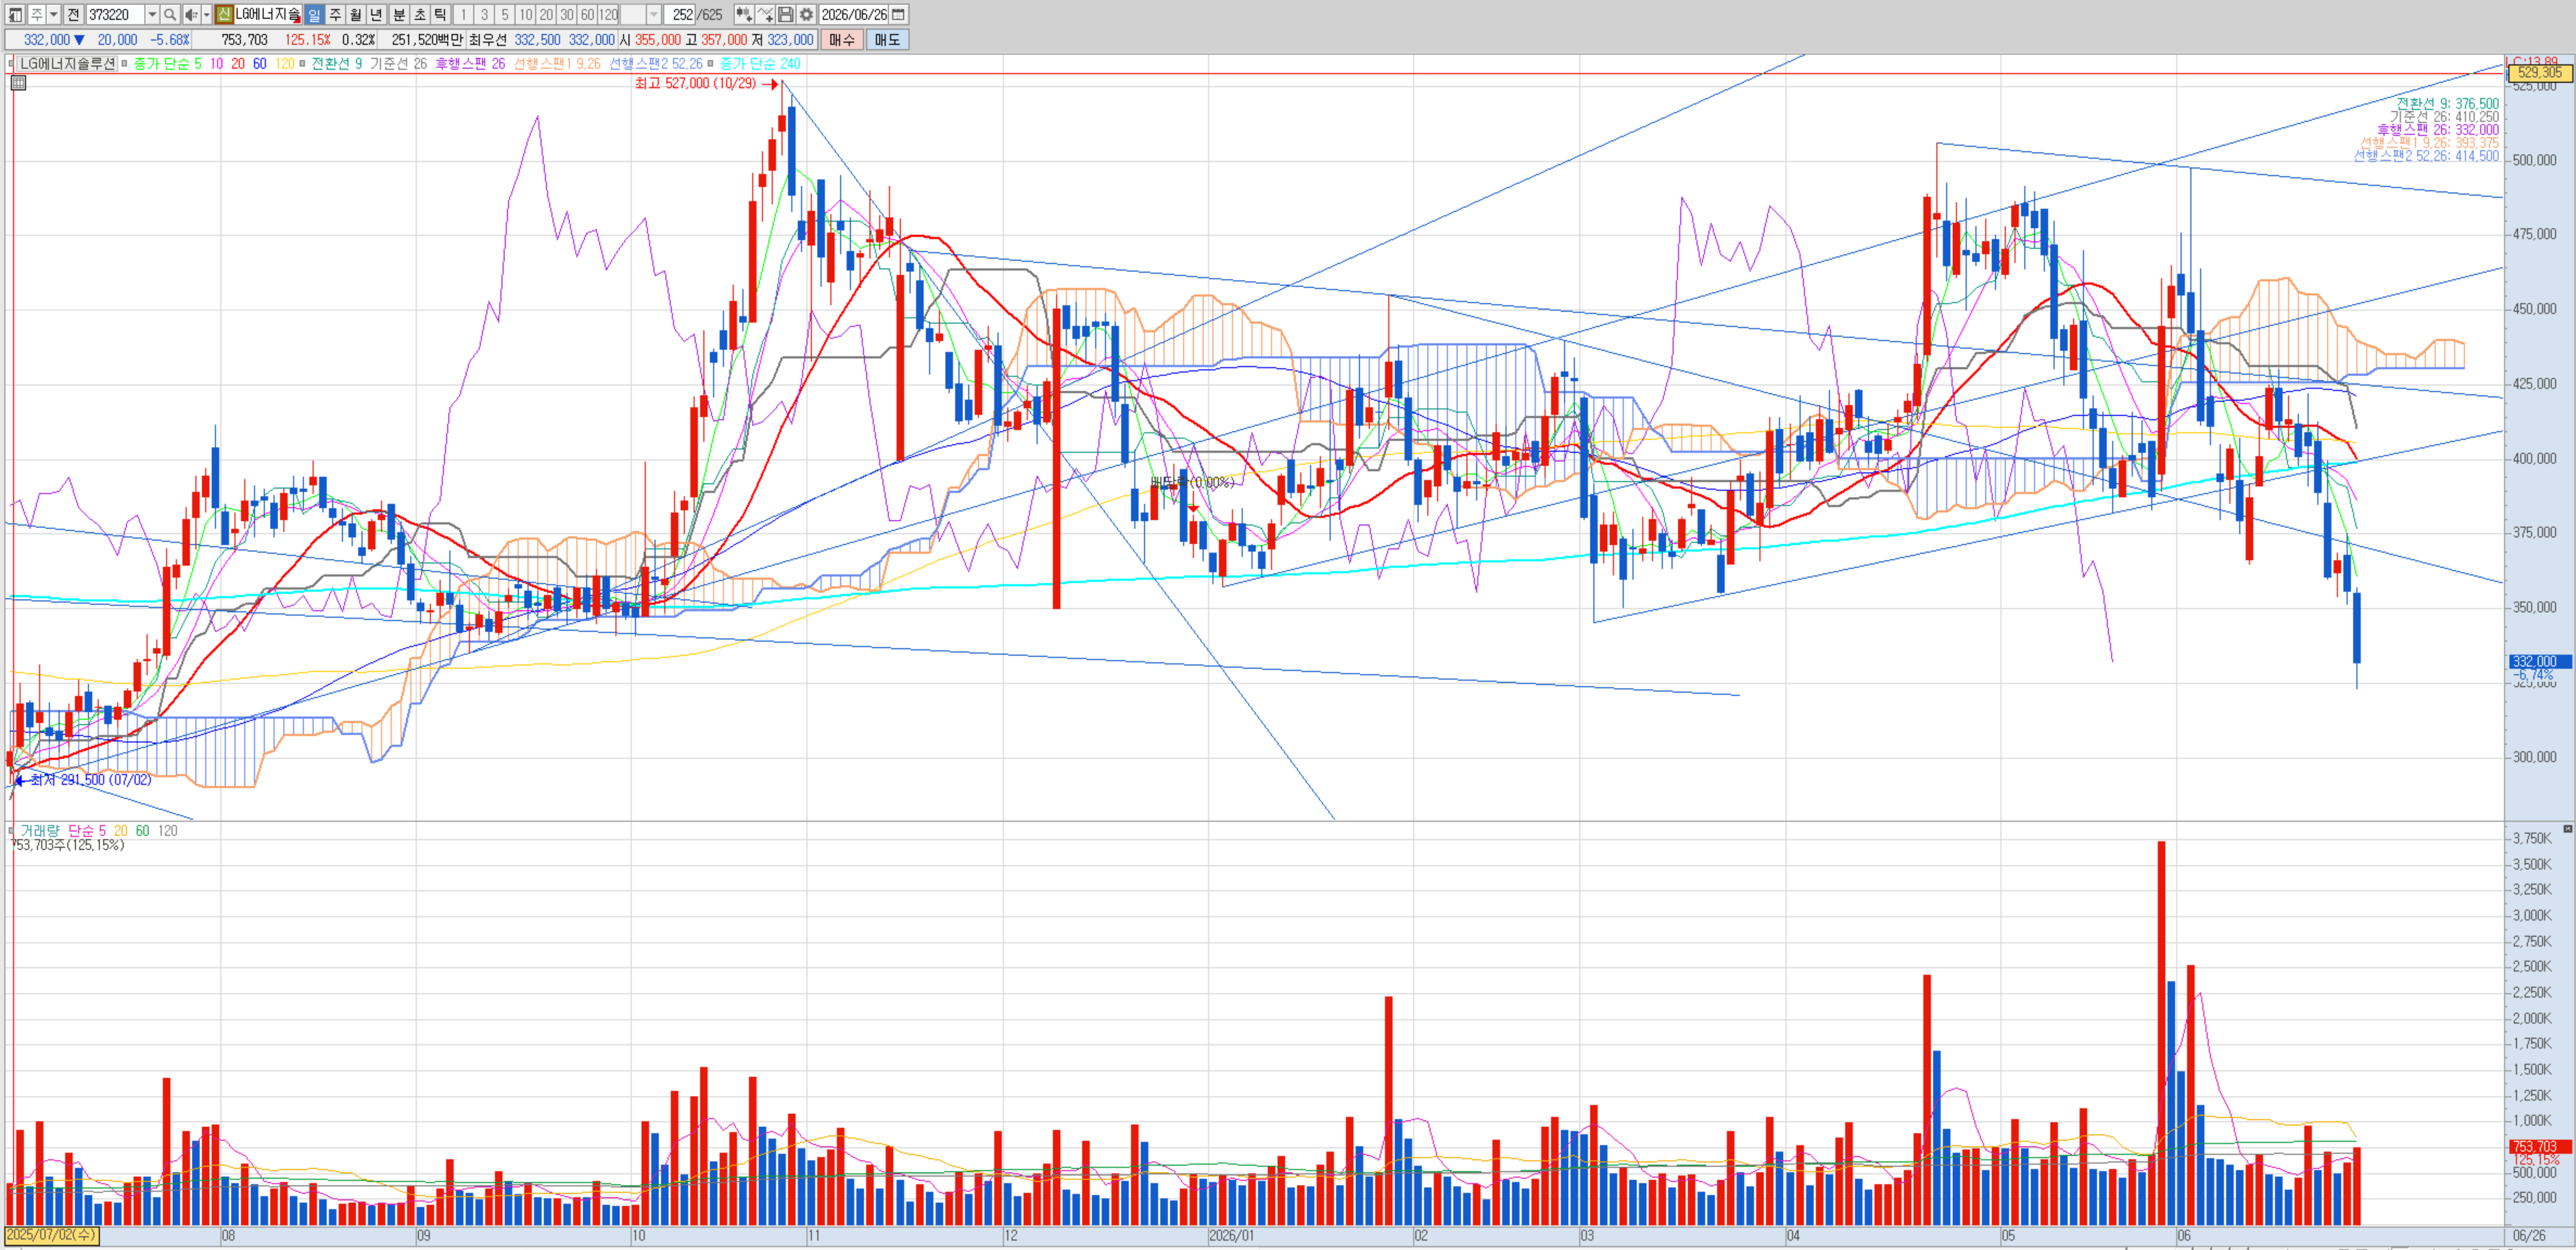2576x1250 pixels.
Task: Open the calendar date picker icon
Action: click(898, 14)
